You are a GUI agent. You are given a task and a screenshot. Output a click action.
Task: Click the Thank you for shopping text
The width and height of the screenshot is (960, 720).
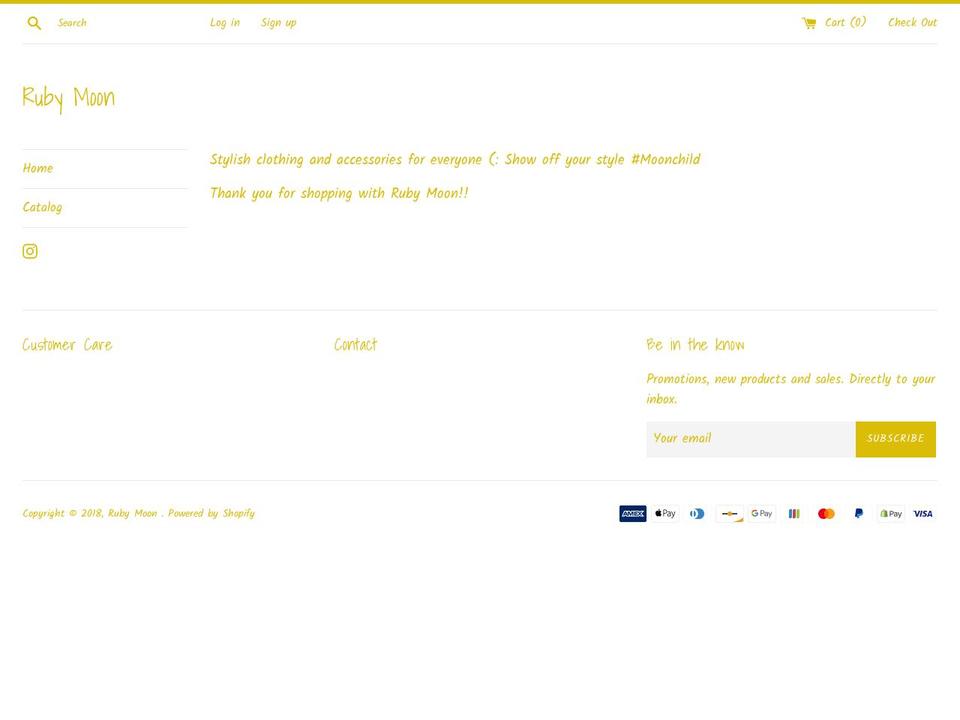[x=339, y=193]
